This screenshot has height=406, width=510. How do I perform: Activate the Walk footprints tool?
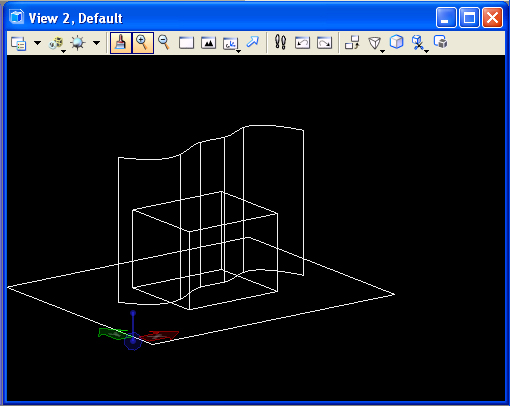click(x=280, y=42)
